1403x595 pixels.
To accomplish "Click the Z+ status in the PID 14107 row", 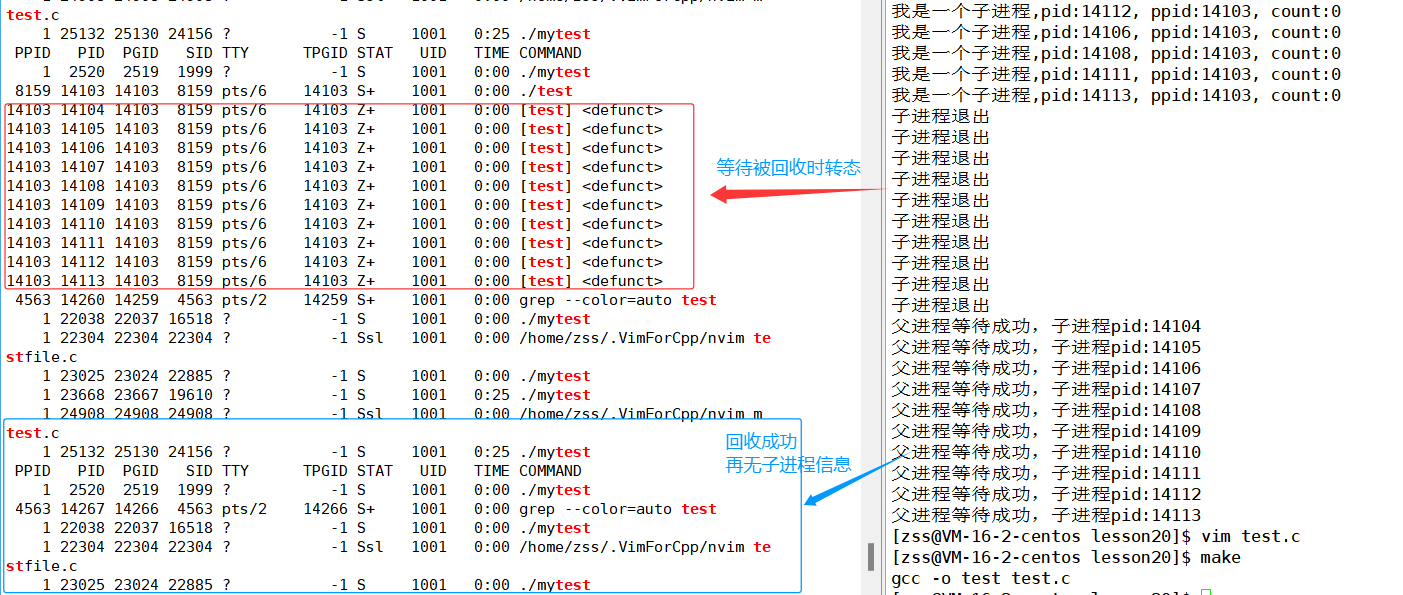I will 366,167.
